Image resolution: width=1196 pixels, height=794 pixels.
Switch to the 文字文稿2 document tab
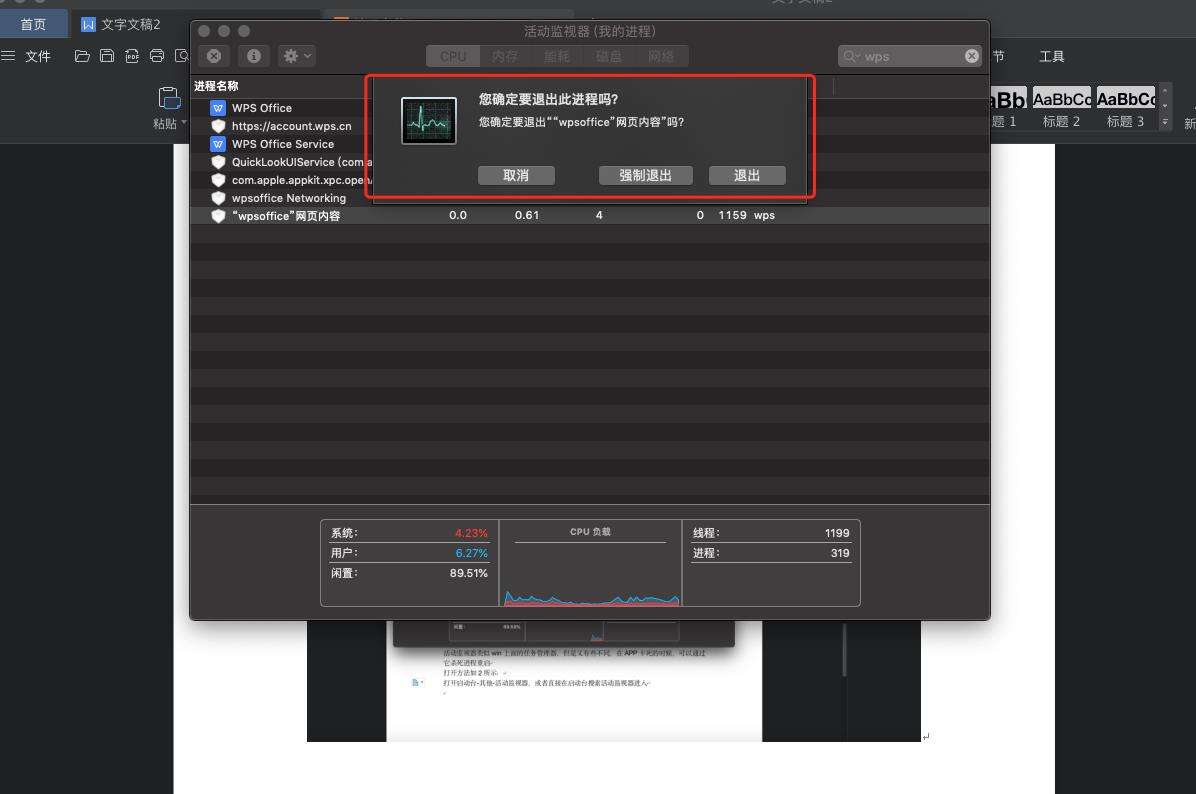[121, 24]
